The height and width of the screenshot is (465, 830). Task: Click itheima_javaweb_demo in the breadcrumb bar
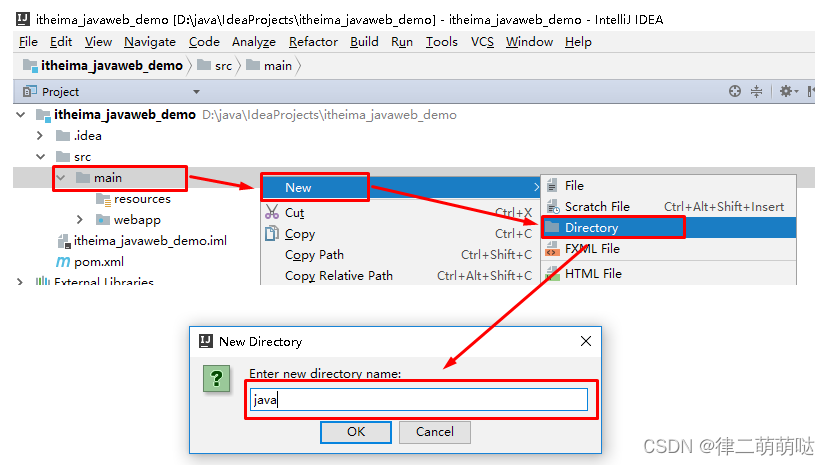coord(112,66)
